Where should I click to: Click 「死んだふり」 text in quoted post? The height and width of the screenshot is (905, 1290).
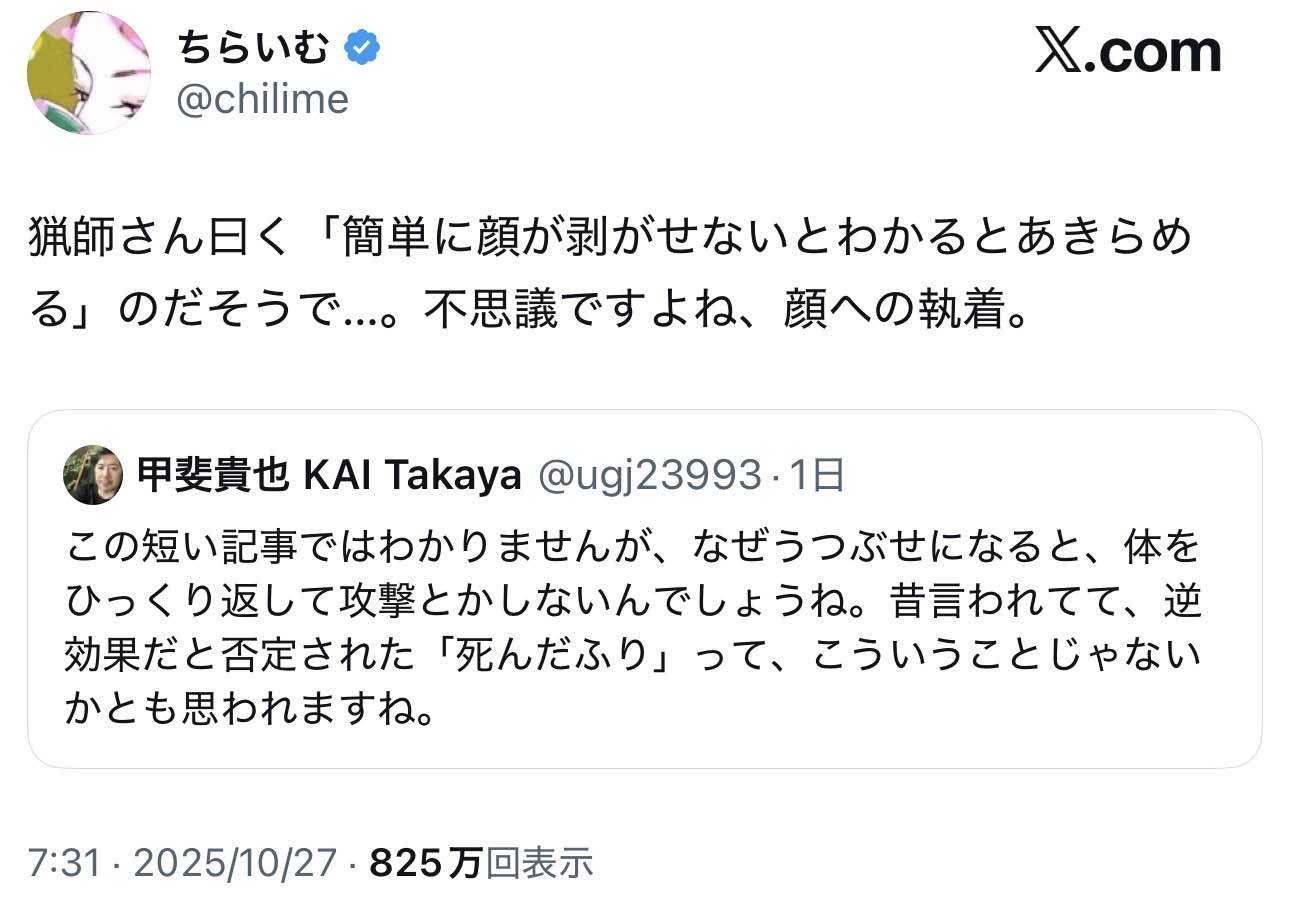tap(532, 655)
